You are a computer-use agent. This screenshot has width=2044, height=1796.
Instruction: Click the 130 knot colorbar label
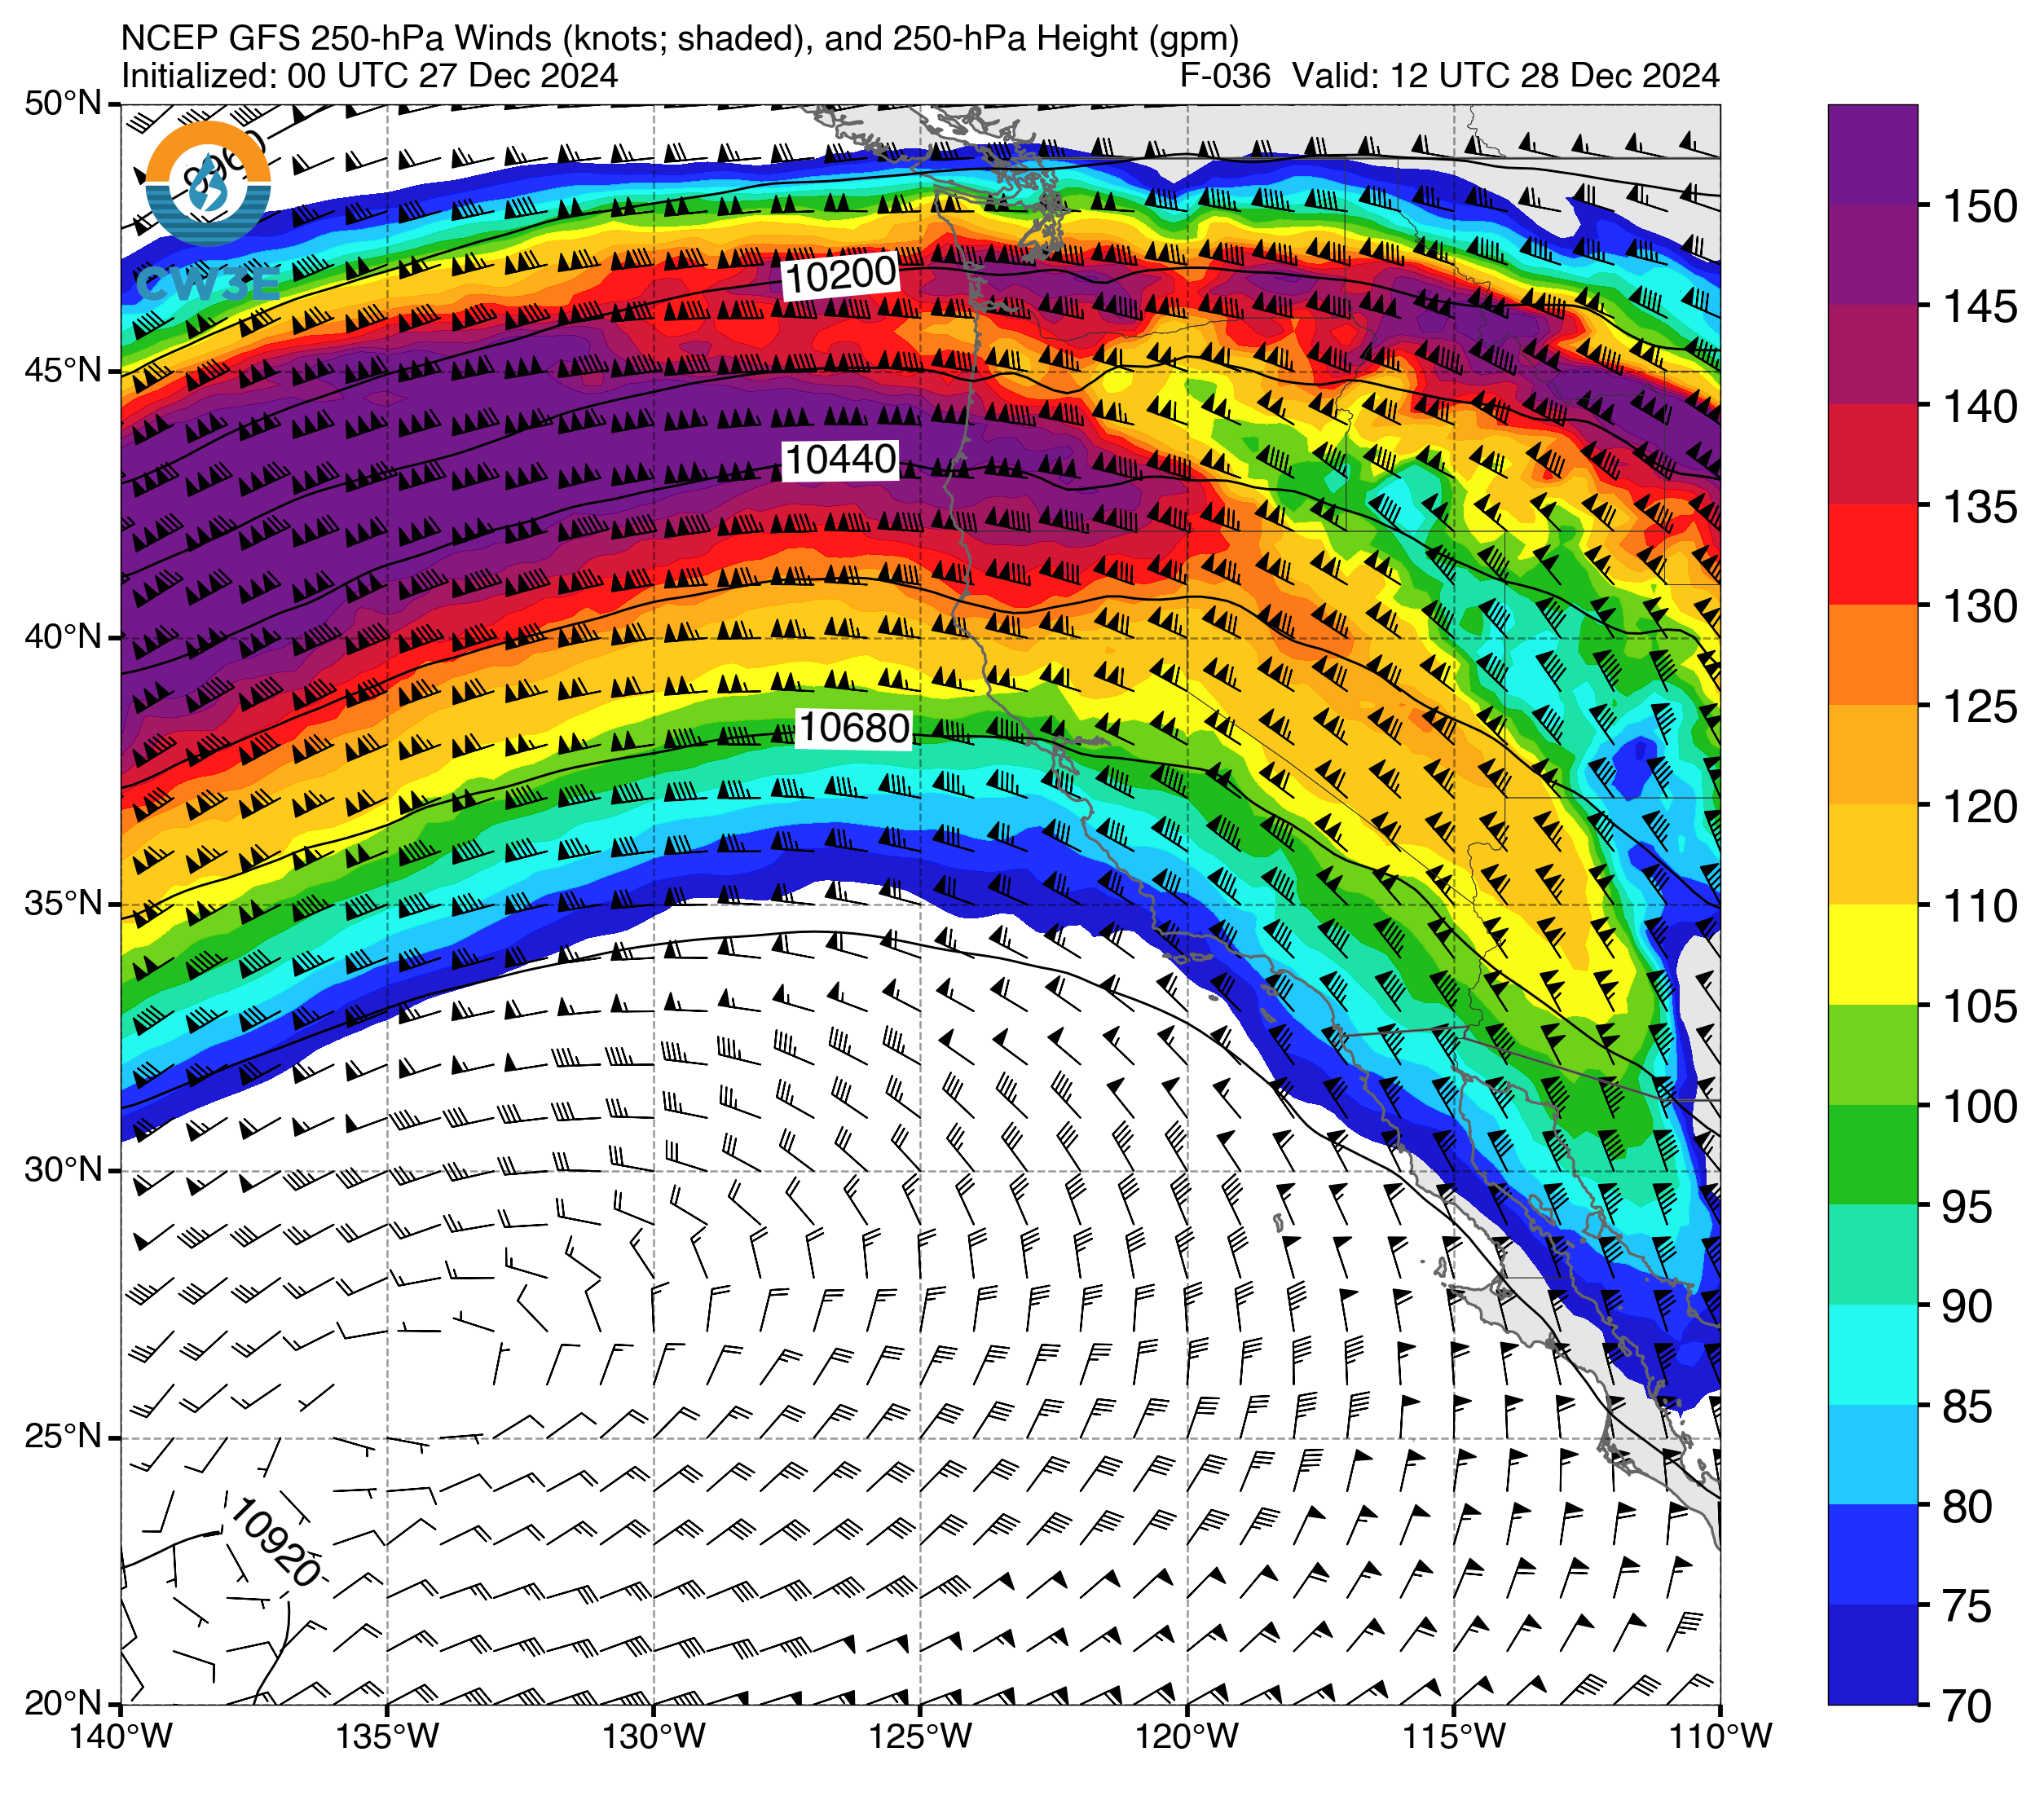[1980, 607]
